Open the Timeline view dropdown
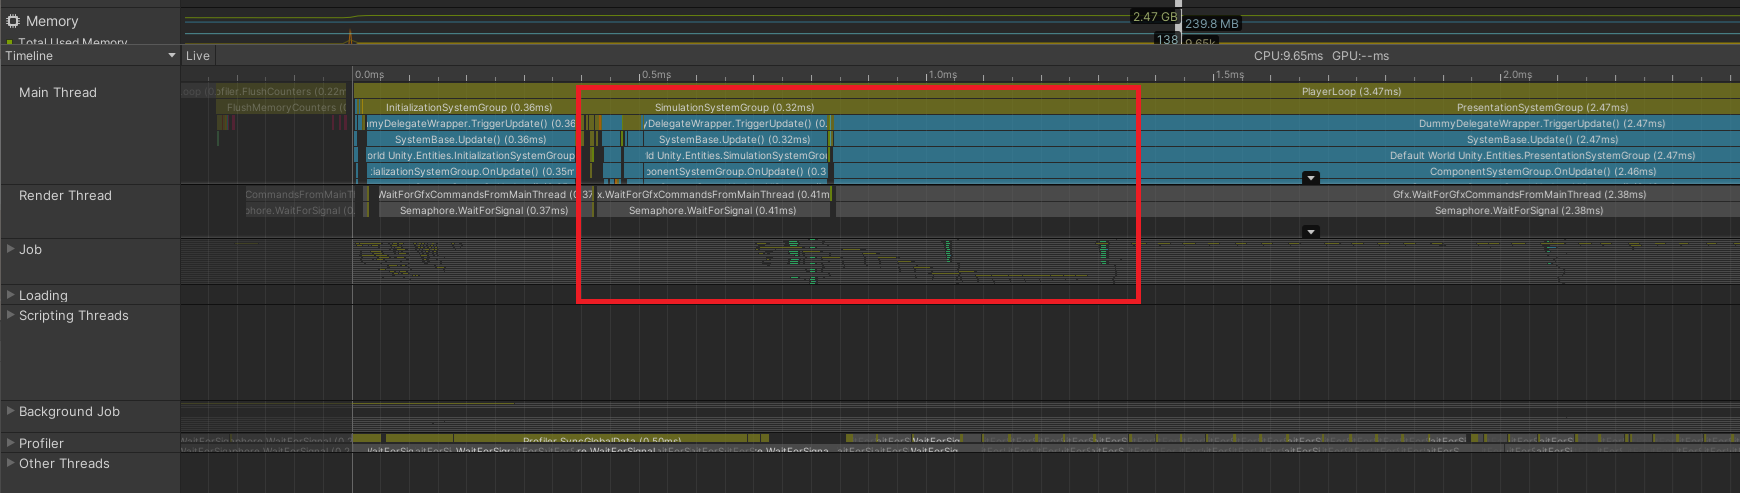The height and width of the screenshot is (493, 1740). pyautogui.click(x=90, y=56)
